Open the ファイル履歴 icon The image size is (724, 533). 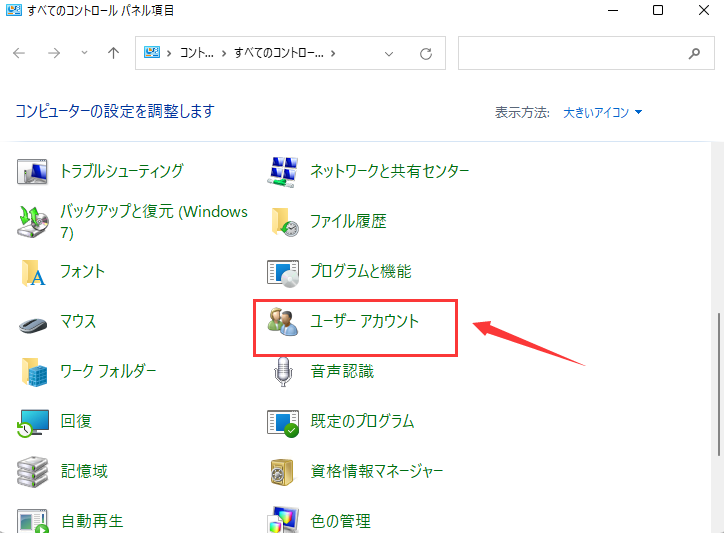coord(283,222)
